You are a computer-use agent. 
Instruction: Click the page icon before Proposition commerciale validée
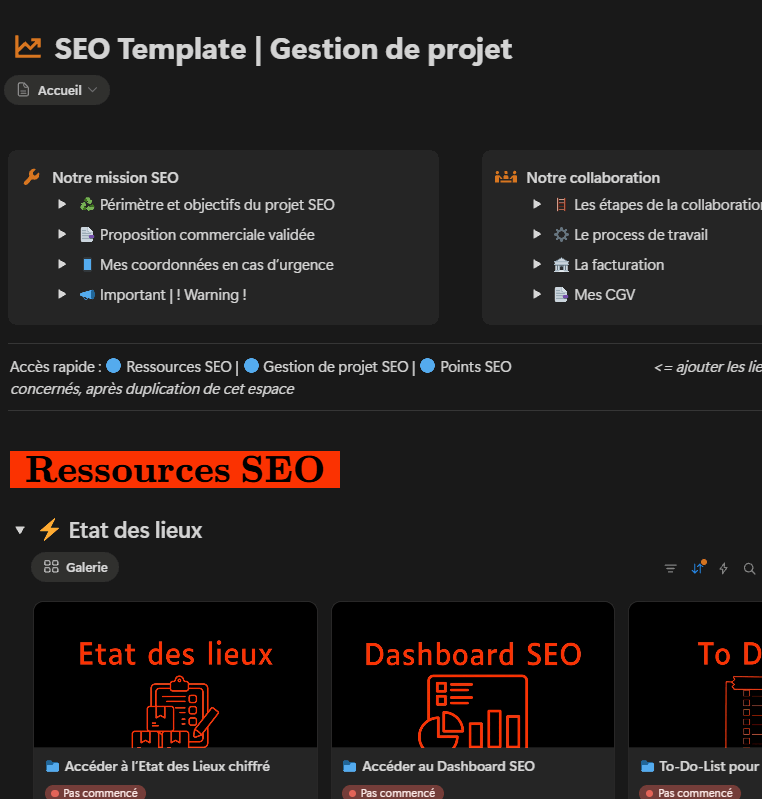pos(87,234)
